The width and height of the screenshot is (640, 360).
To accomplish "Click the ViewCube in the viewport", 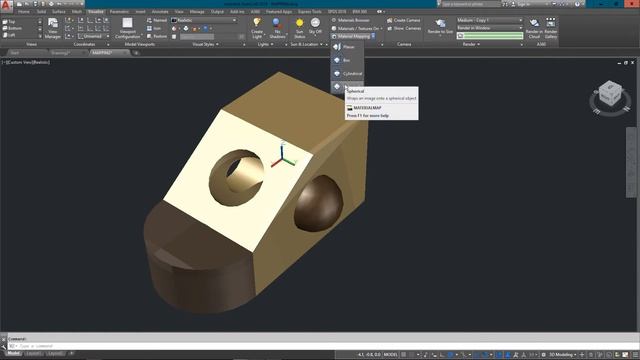I will point(610,93).
